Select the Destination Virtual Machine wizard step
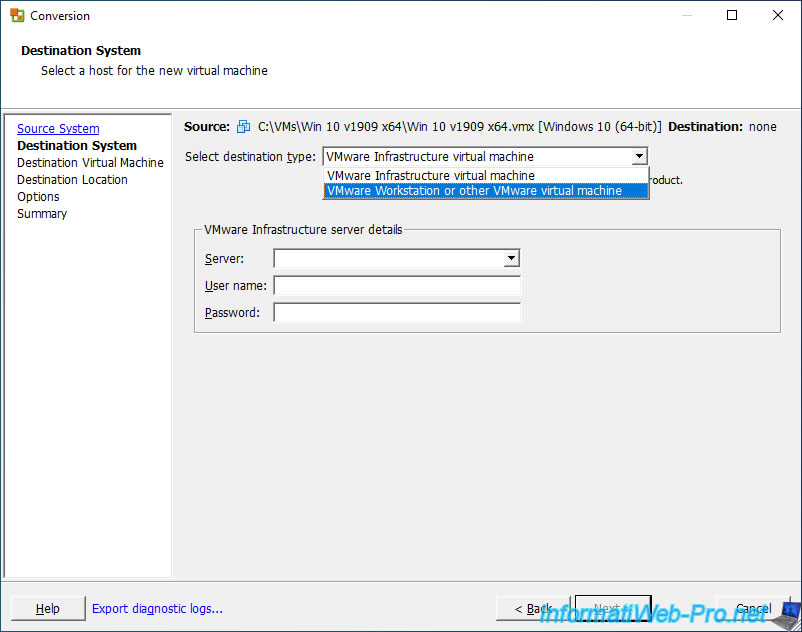 (x=91, y=163)
